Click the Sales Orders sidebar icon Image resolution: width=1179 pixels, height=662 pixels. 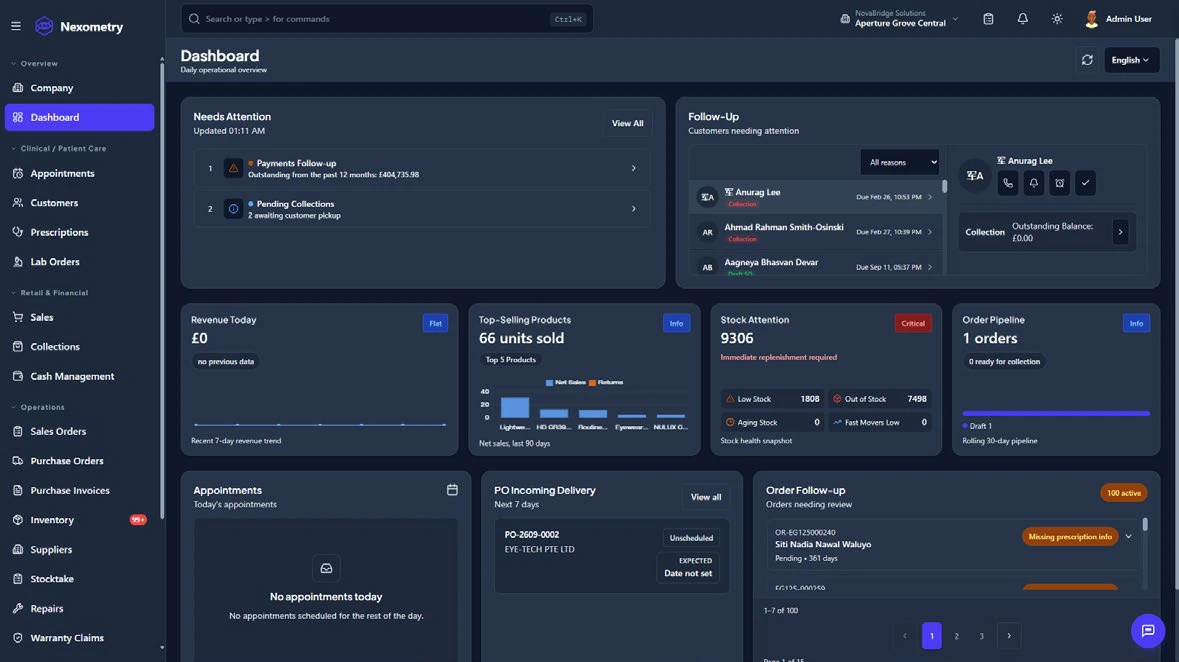(18, 432)
